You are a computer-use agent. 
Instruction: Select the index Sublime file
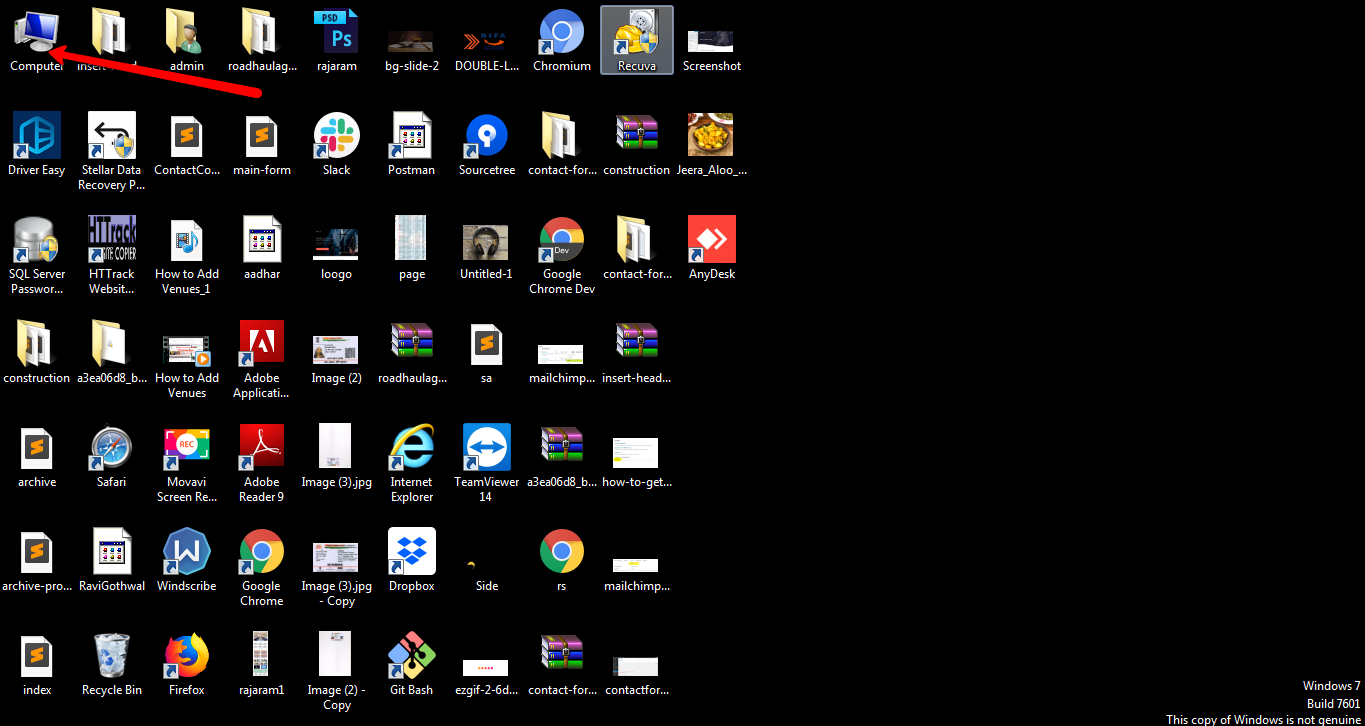[x=37, y=664]
